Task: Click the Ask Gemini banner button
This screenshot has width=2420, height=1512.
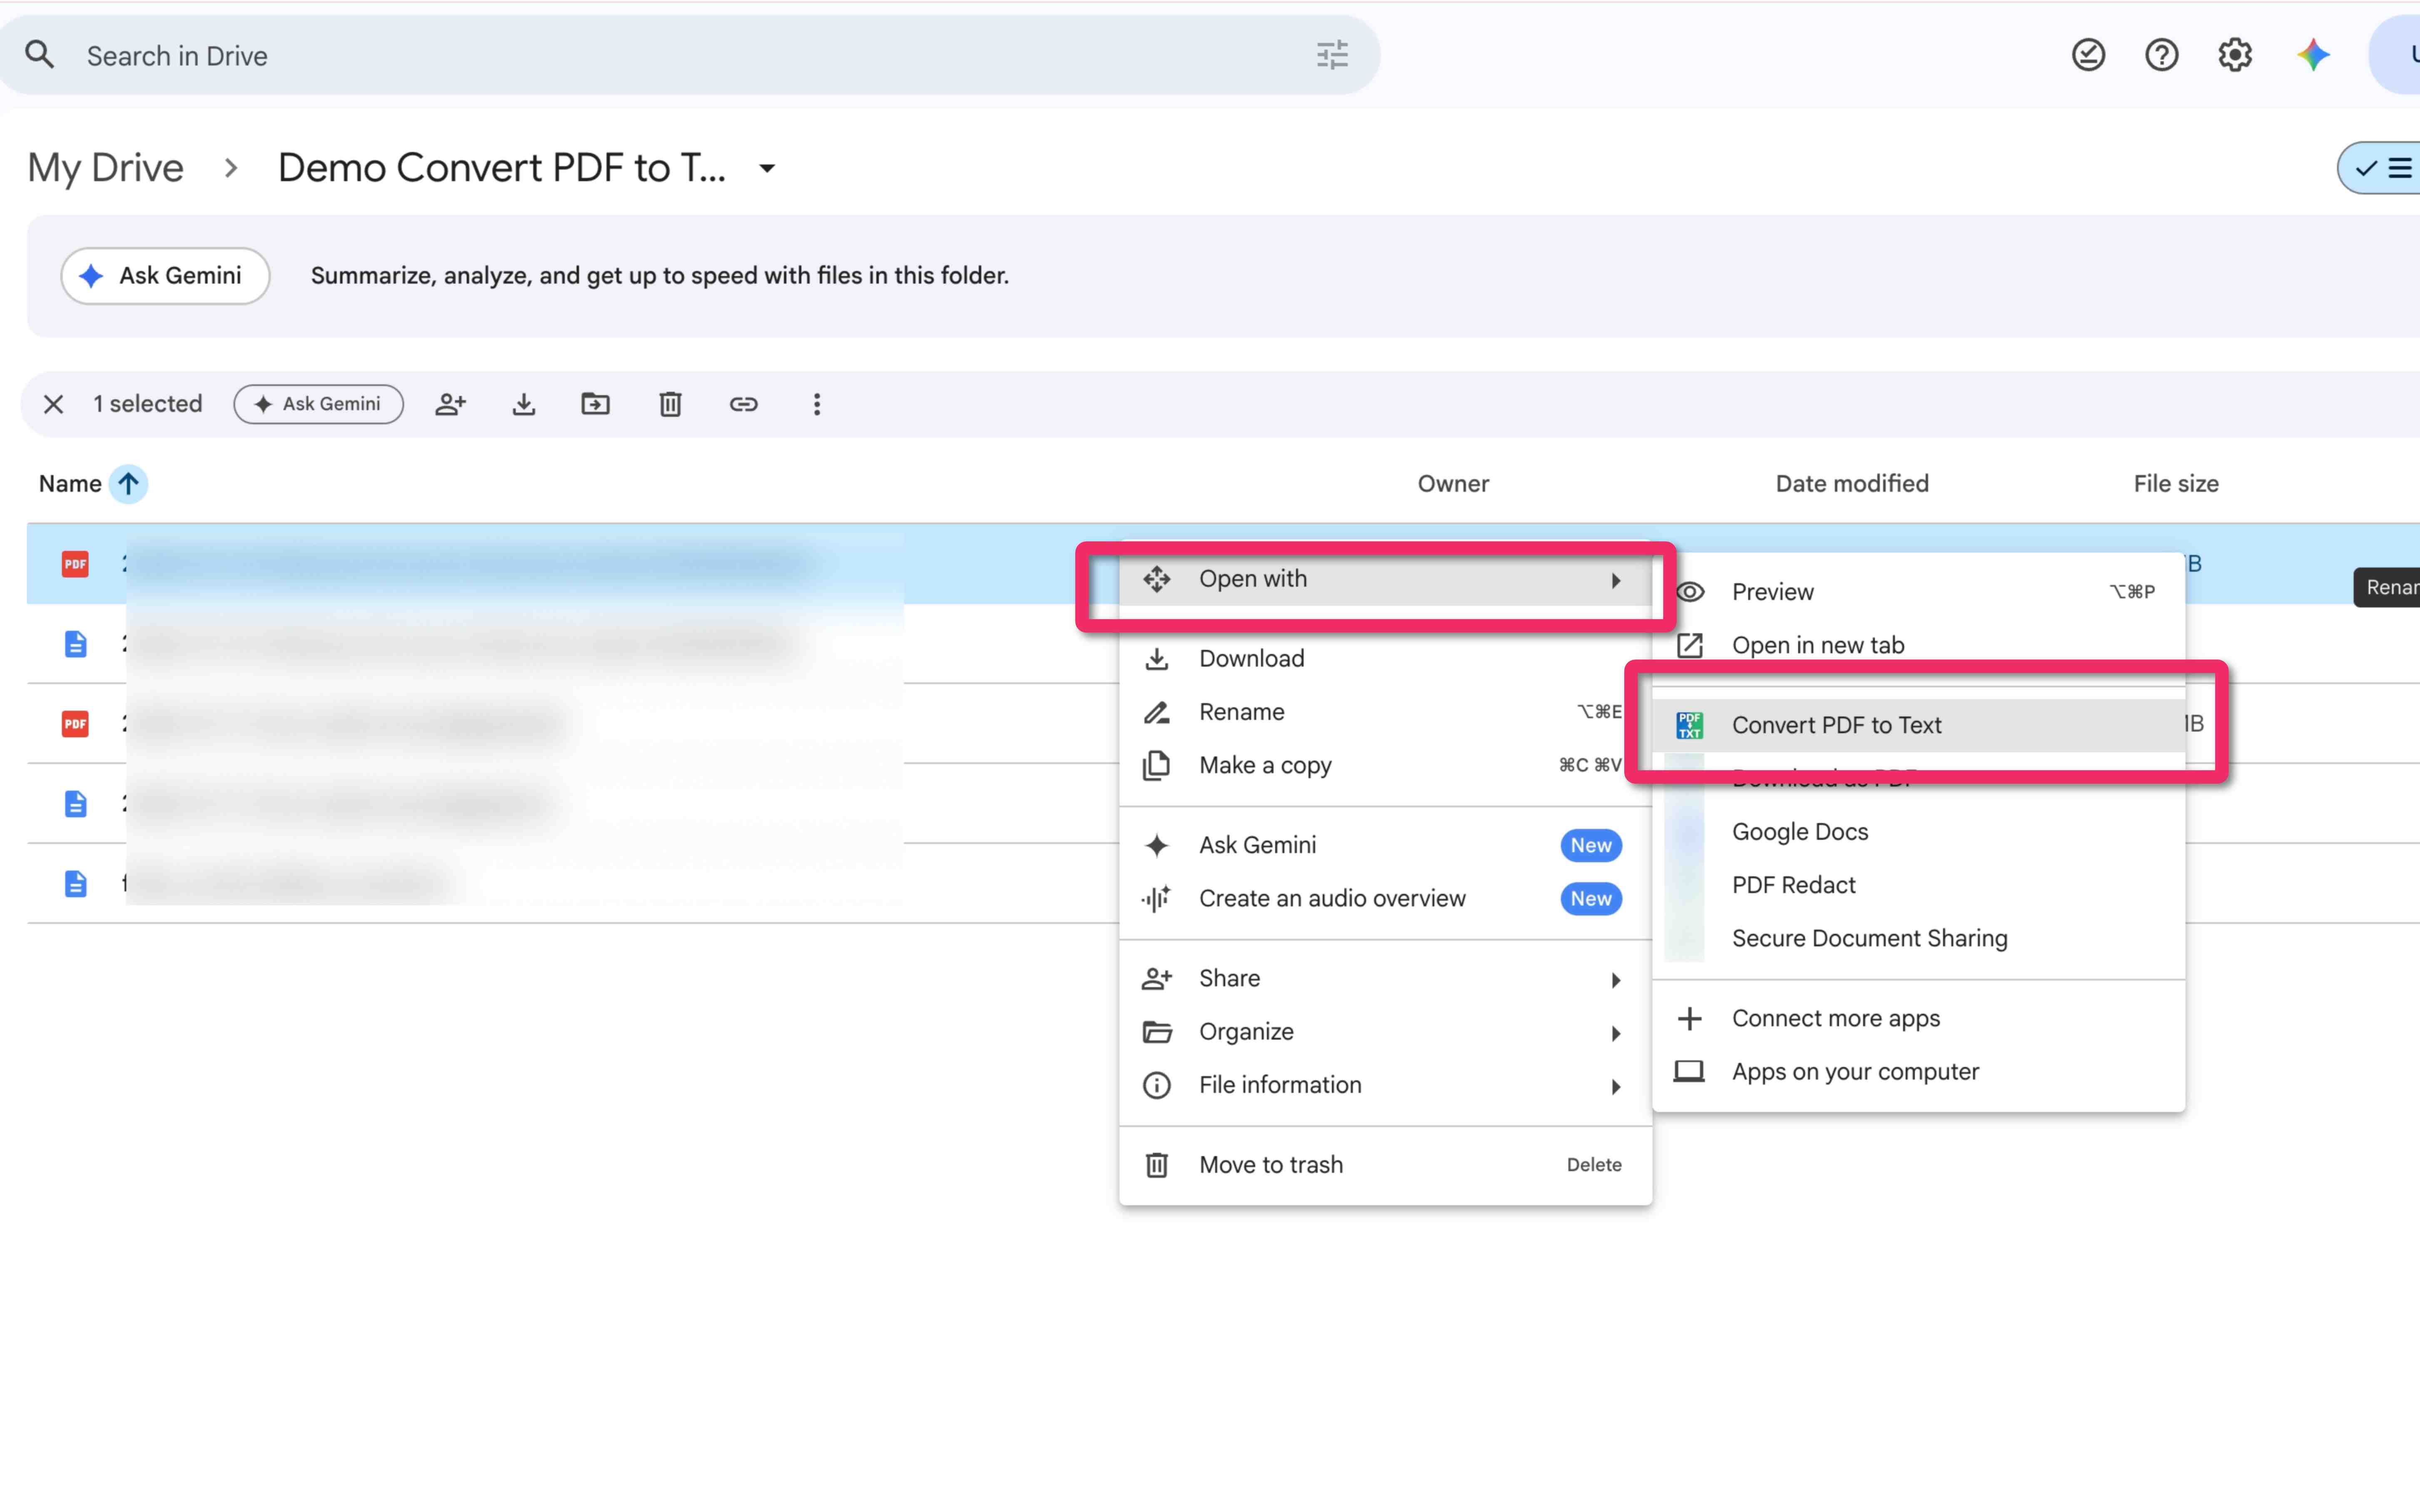Action: click(x=165, y=276)
